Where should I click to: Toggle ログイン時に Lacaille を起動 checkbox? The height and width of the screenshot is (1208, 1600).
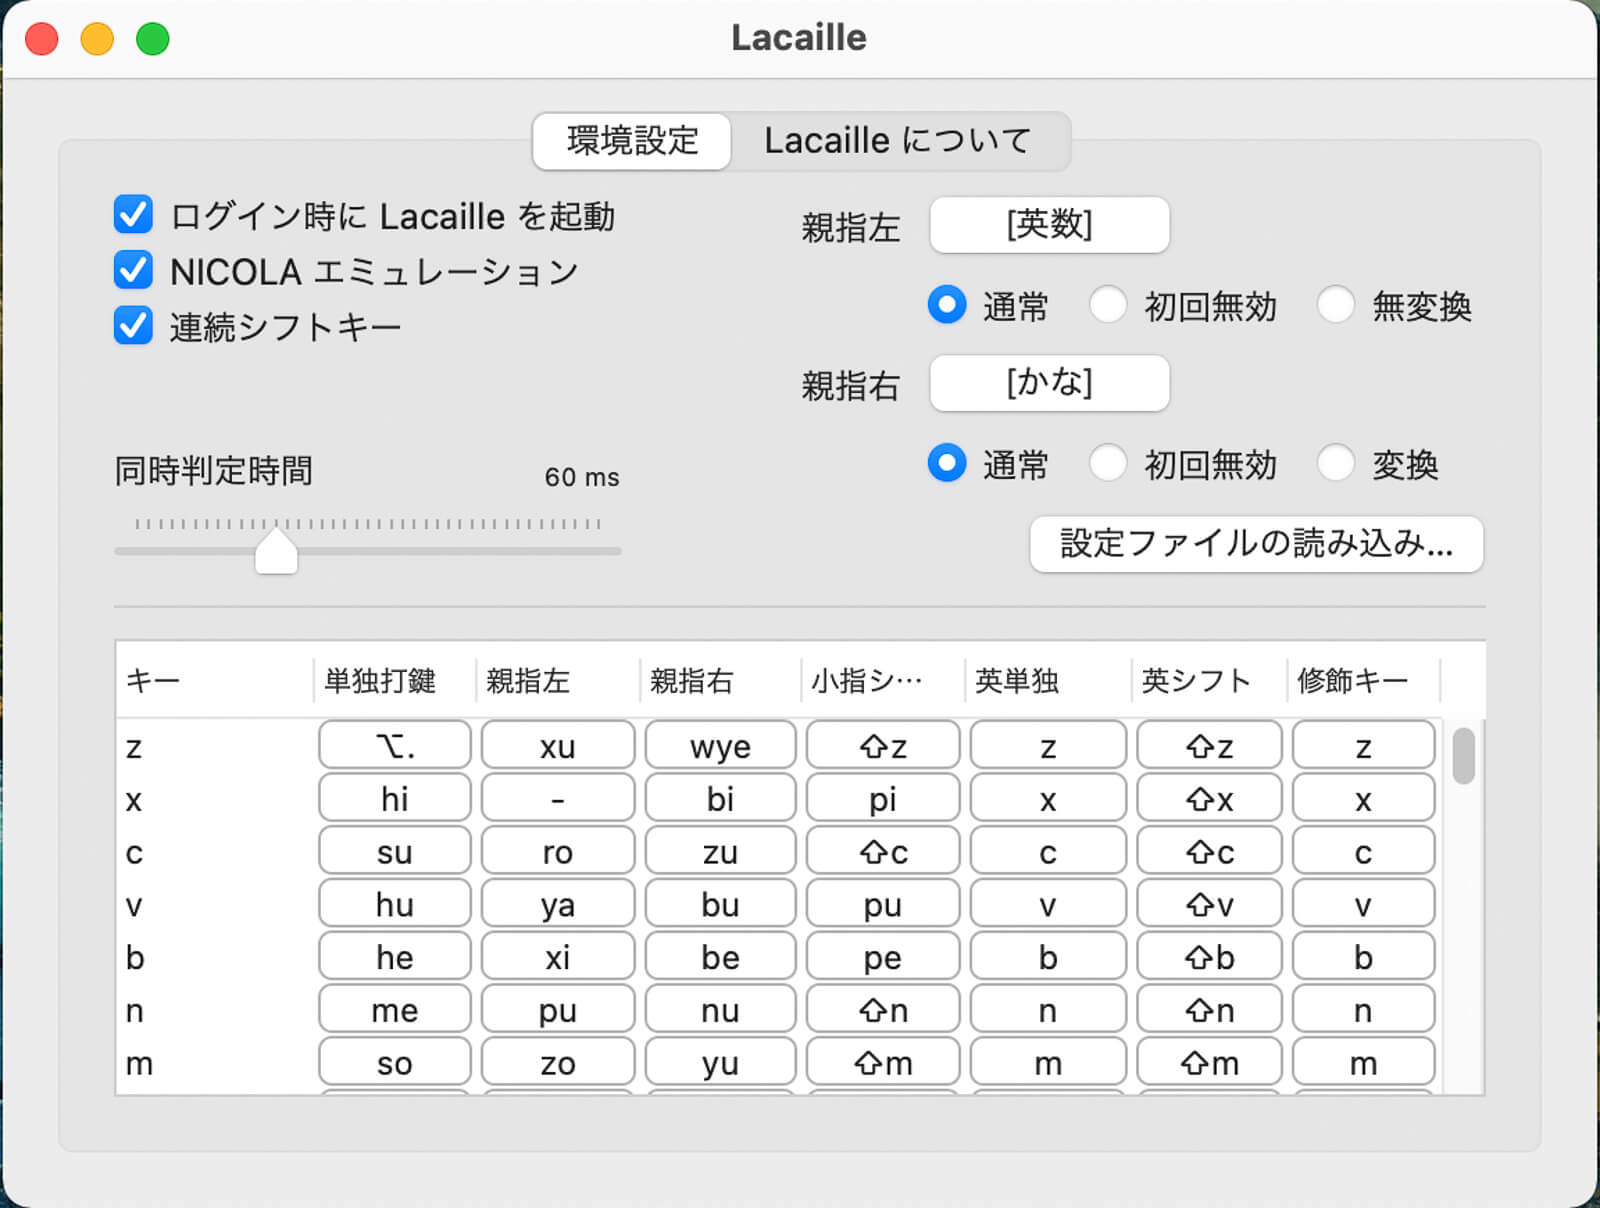click(133, 215)
